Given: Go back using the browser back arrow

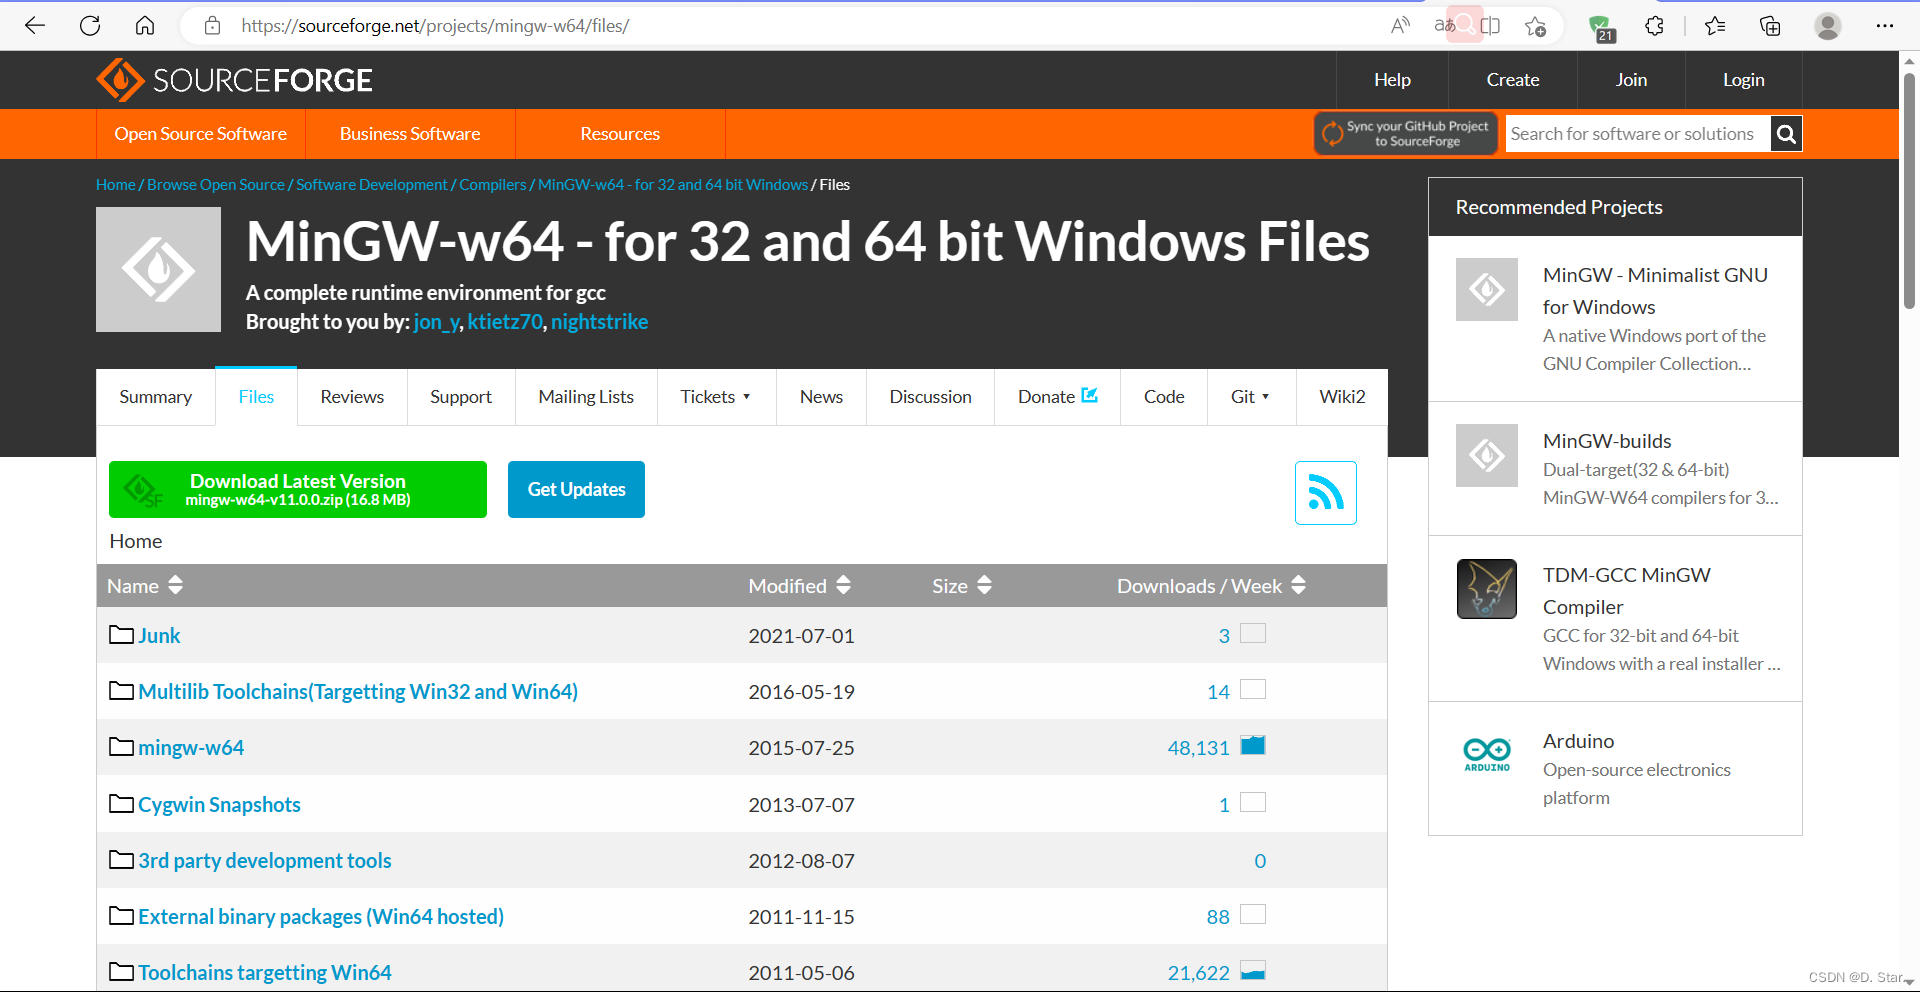Looking at the screenshot, I should pos(35,26).
